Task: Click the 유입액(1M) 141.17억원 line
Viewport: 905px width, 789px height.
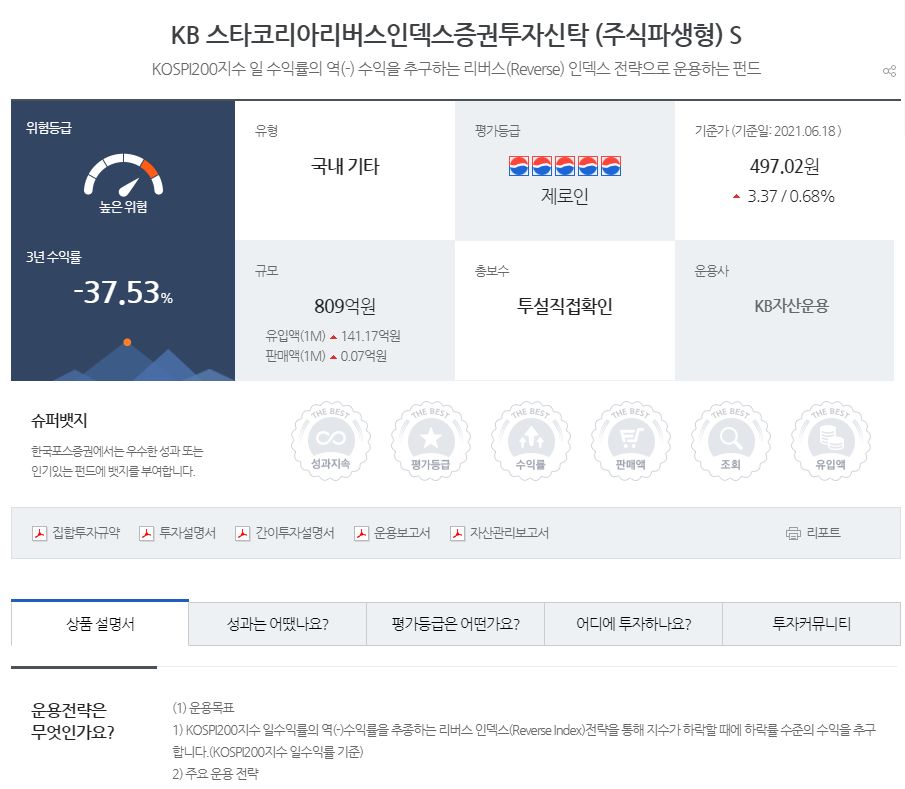Action: coord(333,336)
